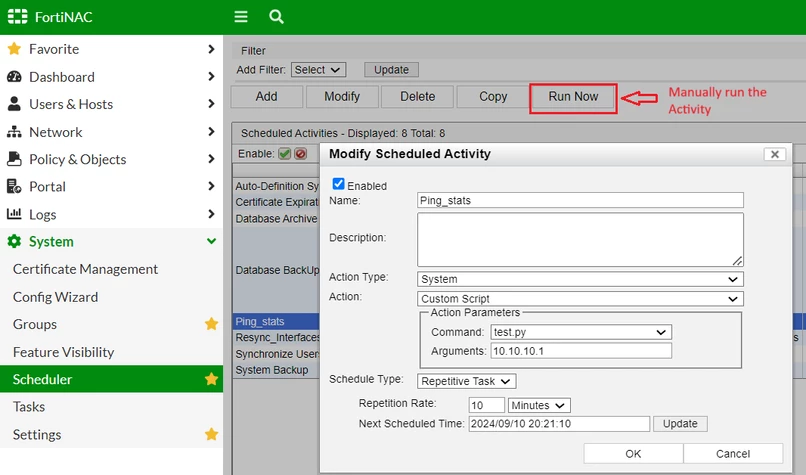This screenshot has width=806, height=475.
Task: Toggle favorite star next to Scheduler
Action: click(x=211, y=379)
